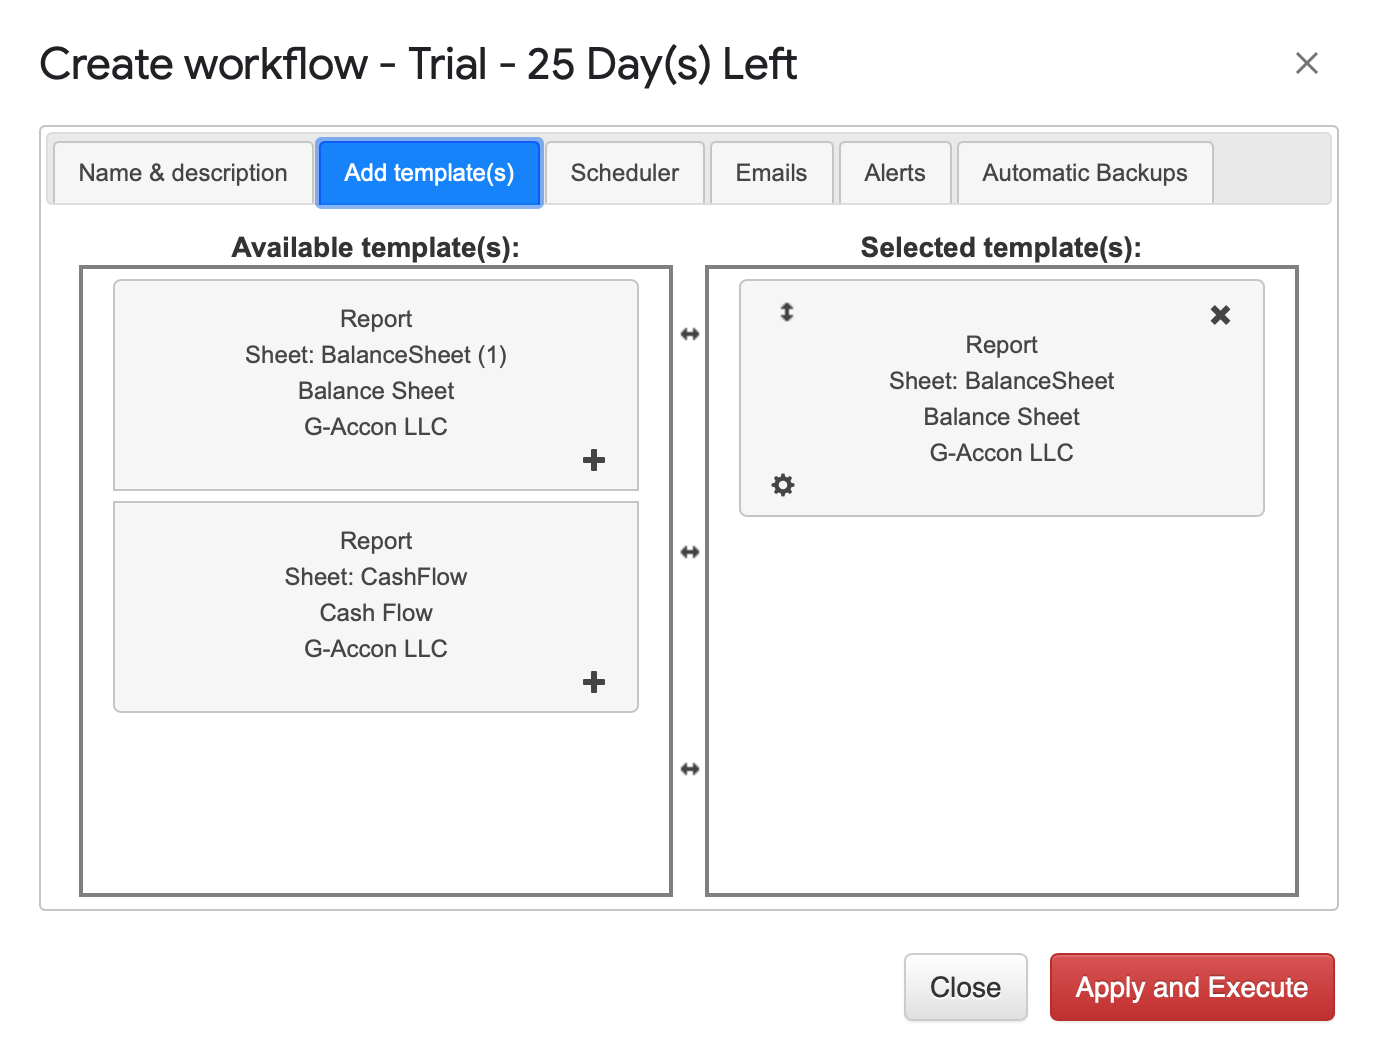Add the CashFlow template using plus icon
The width and height of the screenshot is (1382, 1052).
click(x=594, y=682)
